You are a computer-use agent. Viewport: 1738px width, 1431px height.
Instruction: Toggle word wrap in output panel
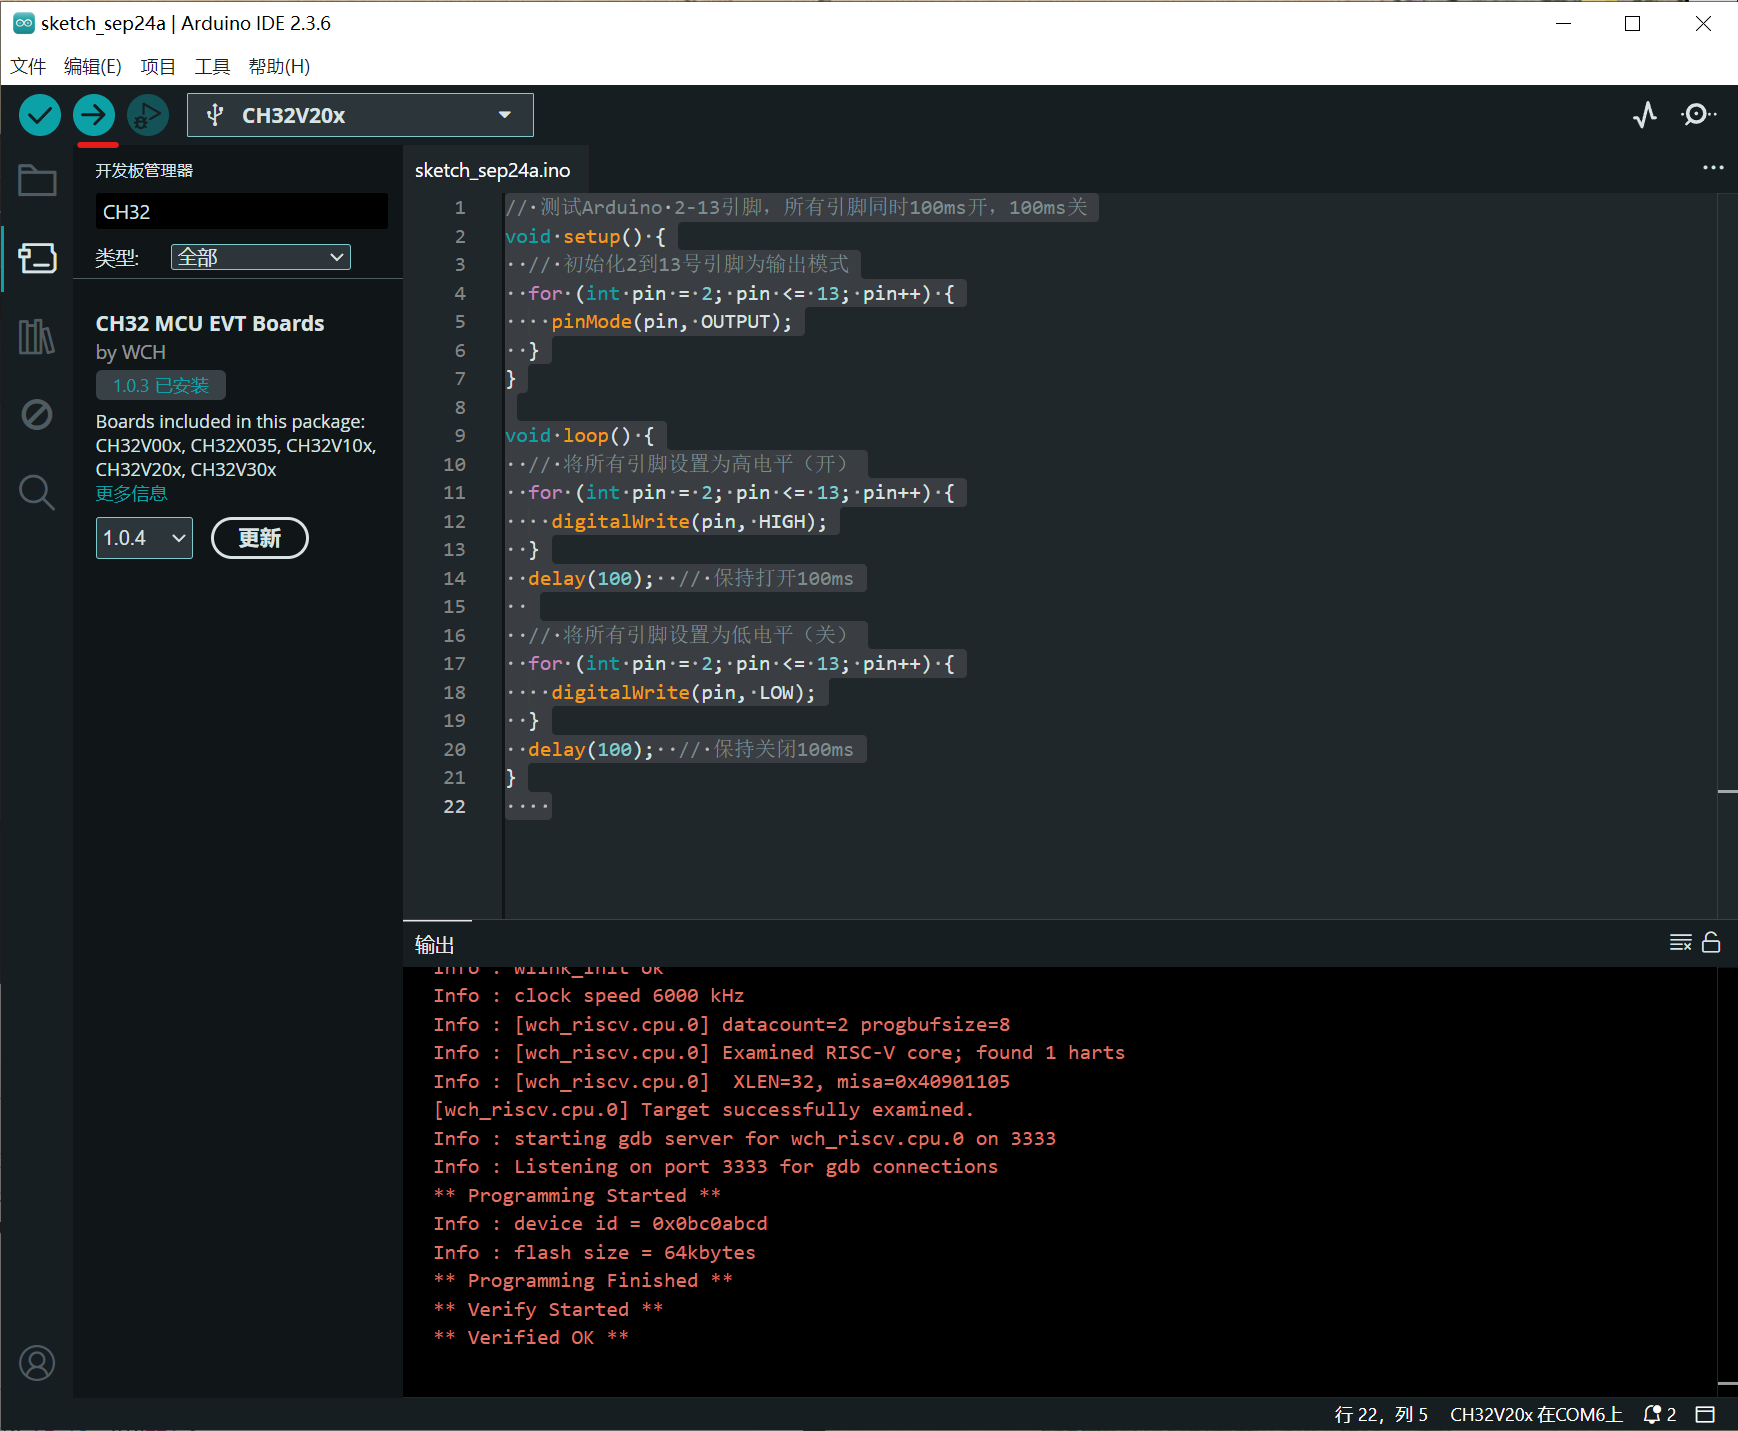(1680, 942)
